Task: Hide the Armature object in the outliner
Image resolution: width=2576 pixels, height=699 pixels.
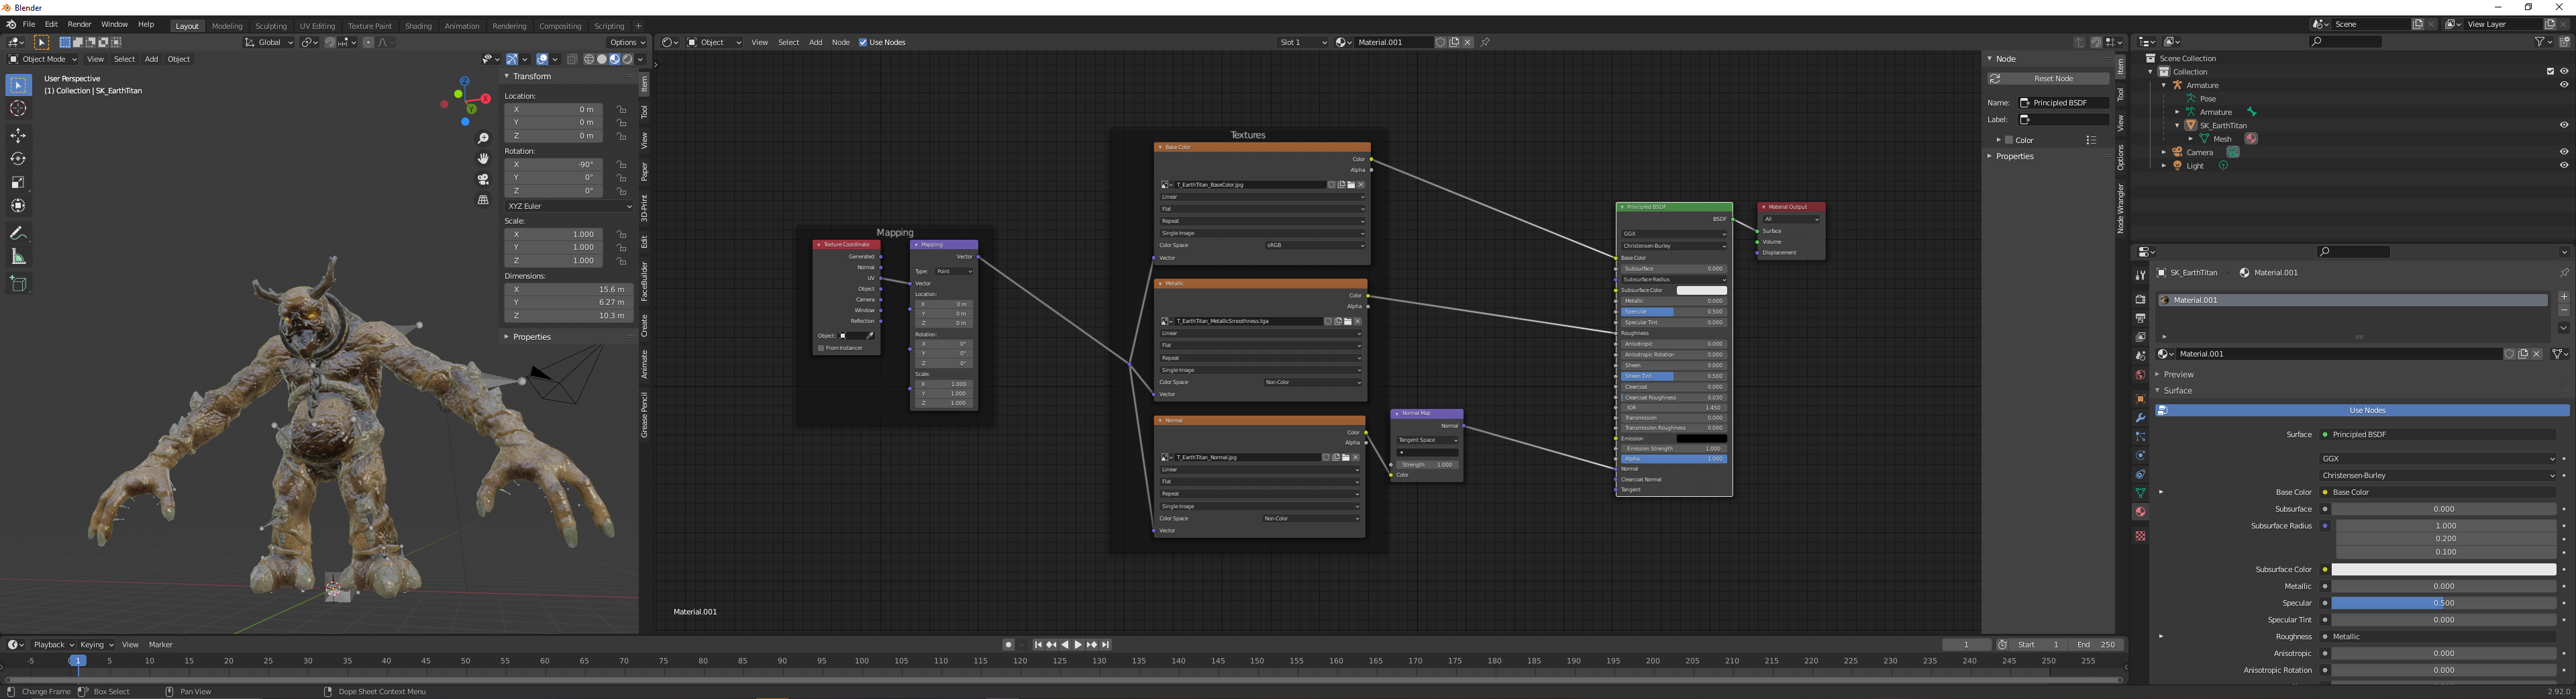Action: click(x=2563, y=84)
